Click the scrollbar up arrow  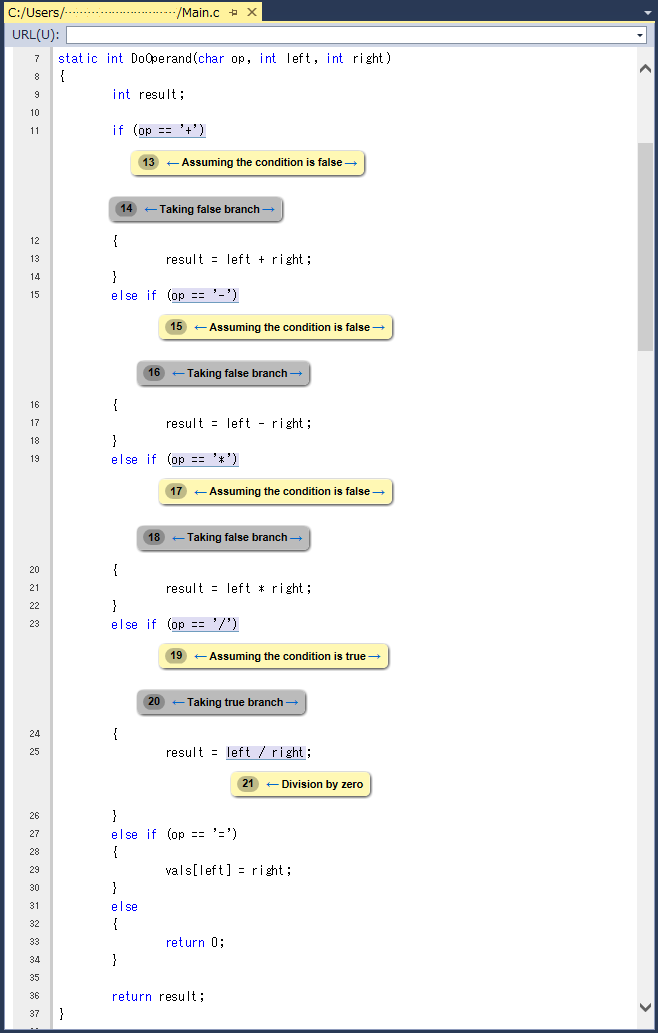coord(645,67)
